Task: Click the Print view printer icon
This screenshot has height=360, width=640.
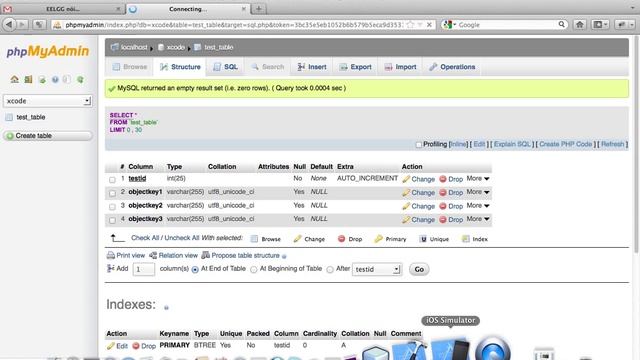Action: point(111,256)
